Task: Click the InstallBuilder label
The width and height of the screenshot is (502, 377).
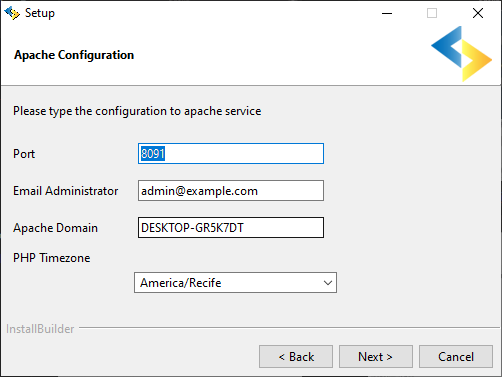Action: pyautogui.click(x=40, y=329)
